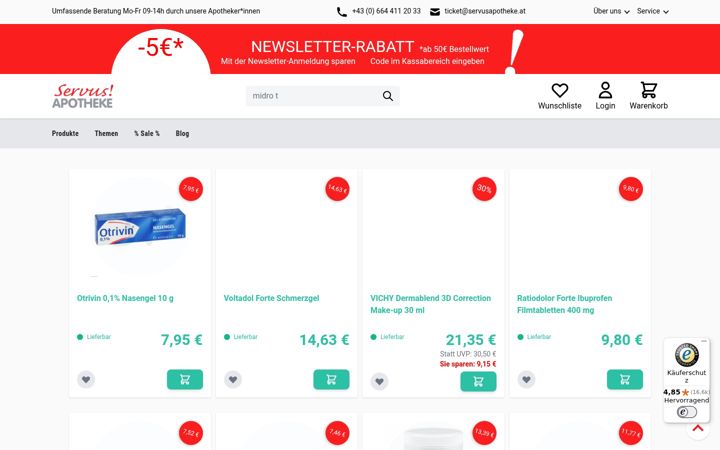This screenshot has width=720, height=450.
Task: Click the phone number +43 (0) 664 411 20 33
Action: click(x=386, y=11)
